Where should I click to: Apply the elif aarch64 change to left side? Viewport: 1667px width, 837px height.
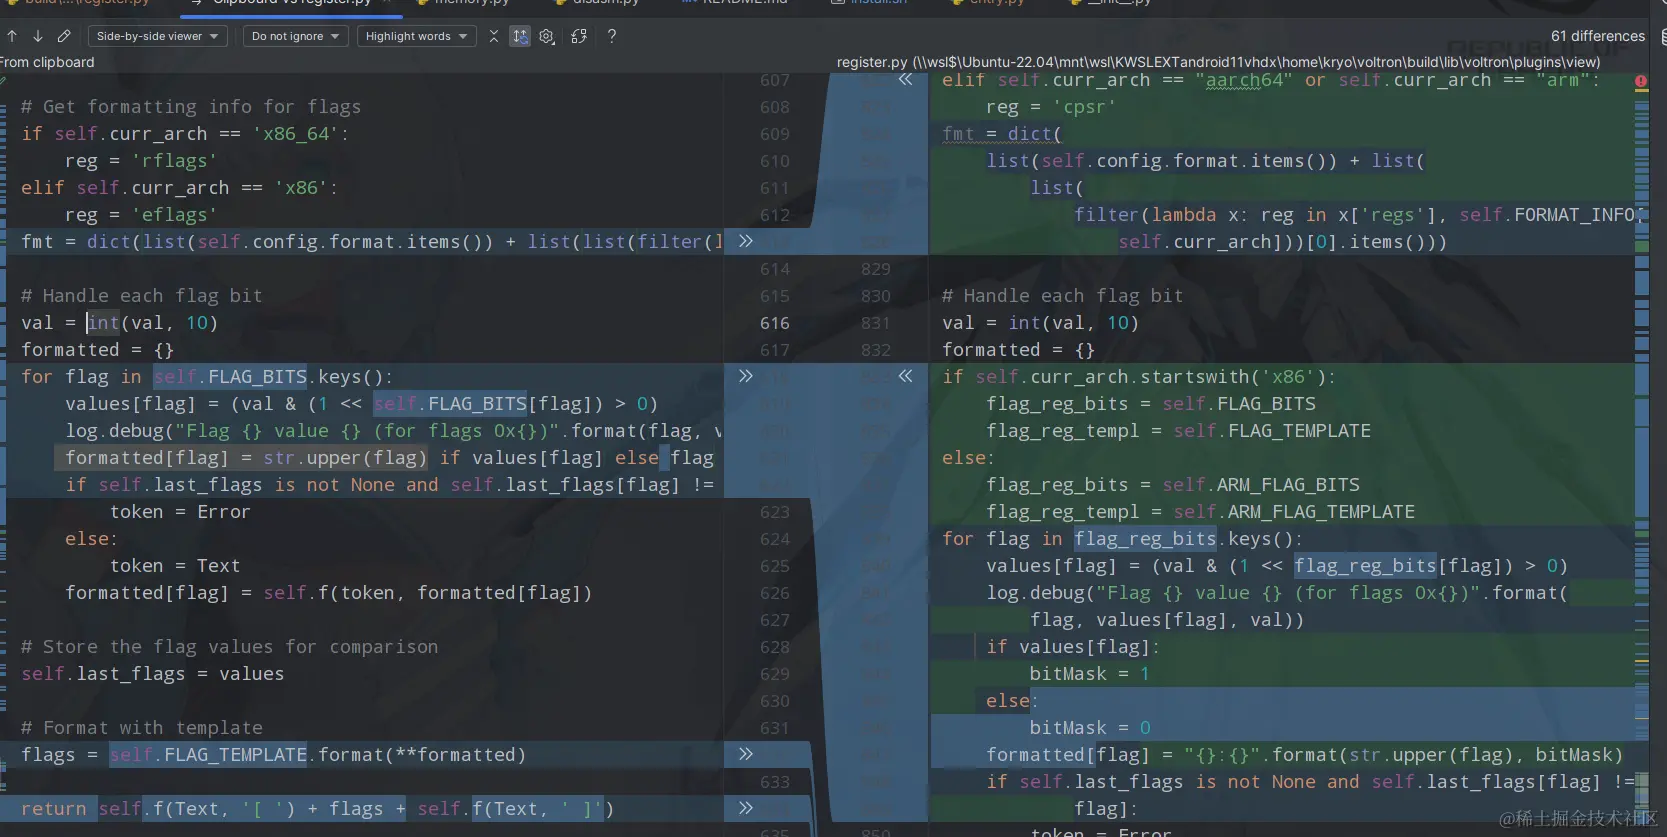pyautogui.click(x=905, y=79)
